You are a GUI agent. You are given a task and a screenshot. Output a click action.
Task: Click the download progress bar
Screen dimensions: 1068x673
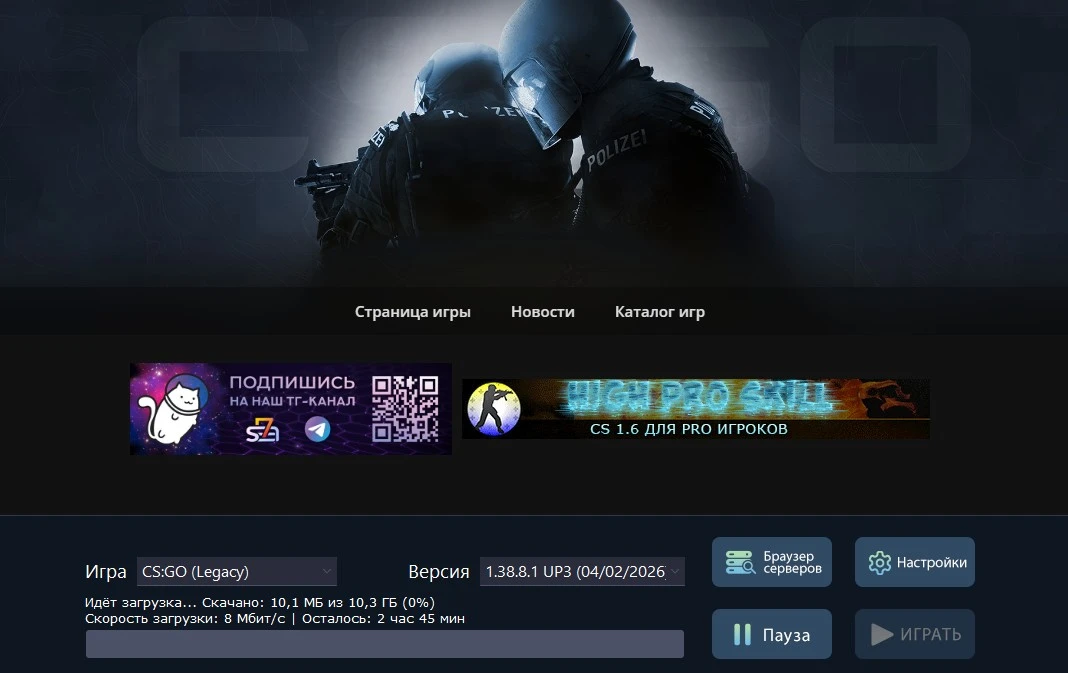click(x=385, y=644)
